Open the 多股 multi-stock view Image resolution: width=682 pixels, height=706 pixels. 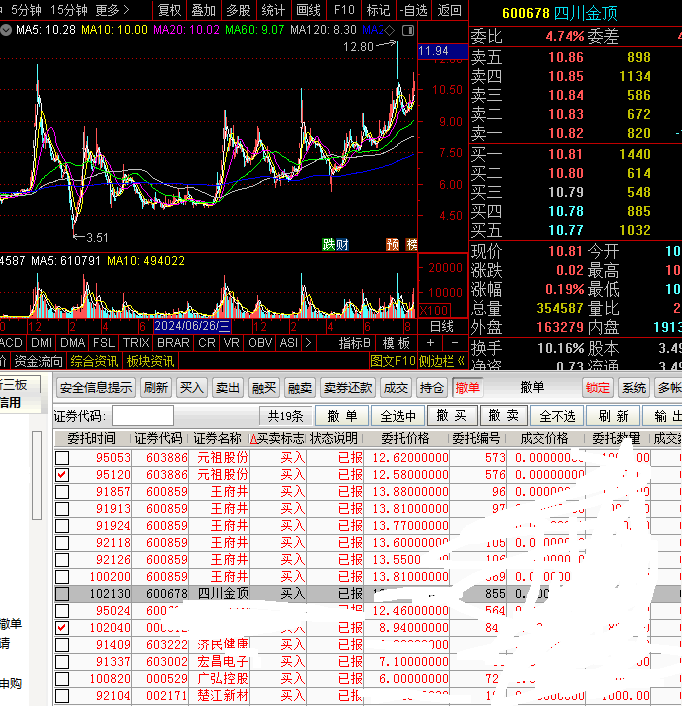239,10
